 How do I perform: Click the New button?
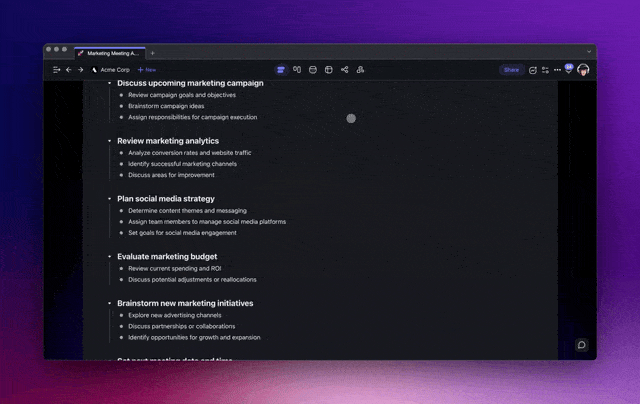pyautogui.click(x=147, y=70)
